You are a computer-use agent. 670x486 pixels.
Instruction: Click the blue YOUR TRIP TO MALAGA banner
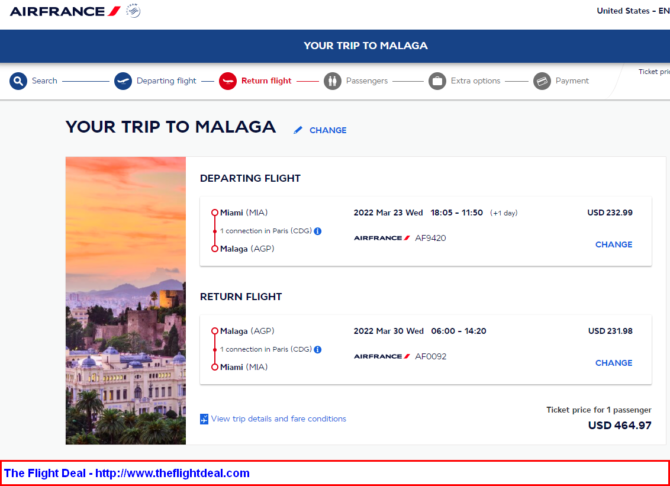(335, 46)
